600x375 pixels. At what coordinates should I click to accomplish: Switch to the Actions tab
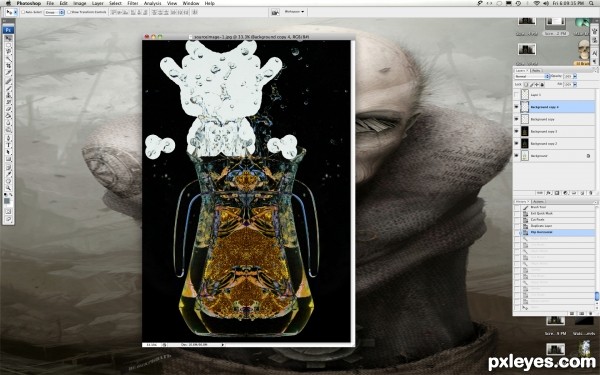tap(538, 202)
